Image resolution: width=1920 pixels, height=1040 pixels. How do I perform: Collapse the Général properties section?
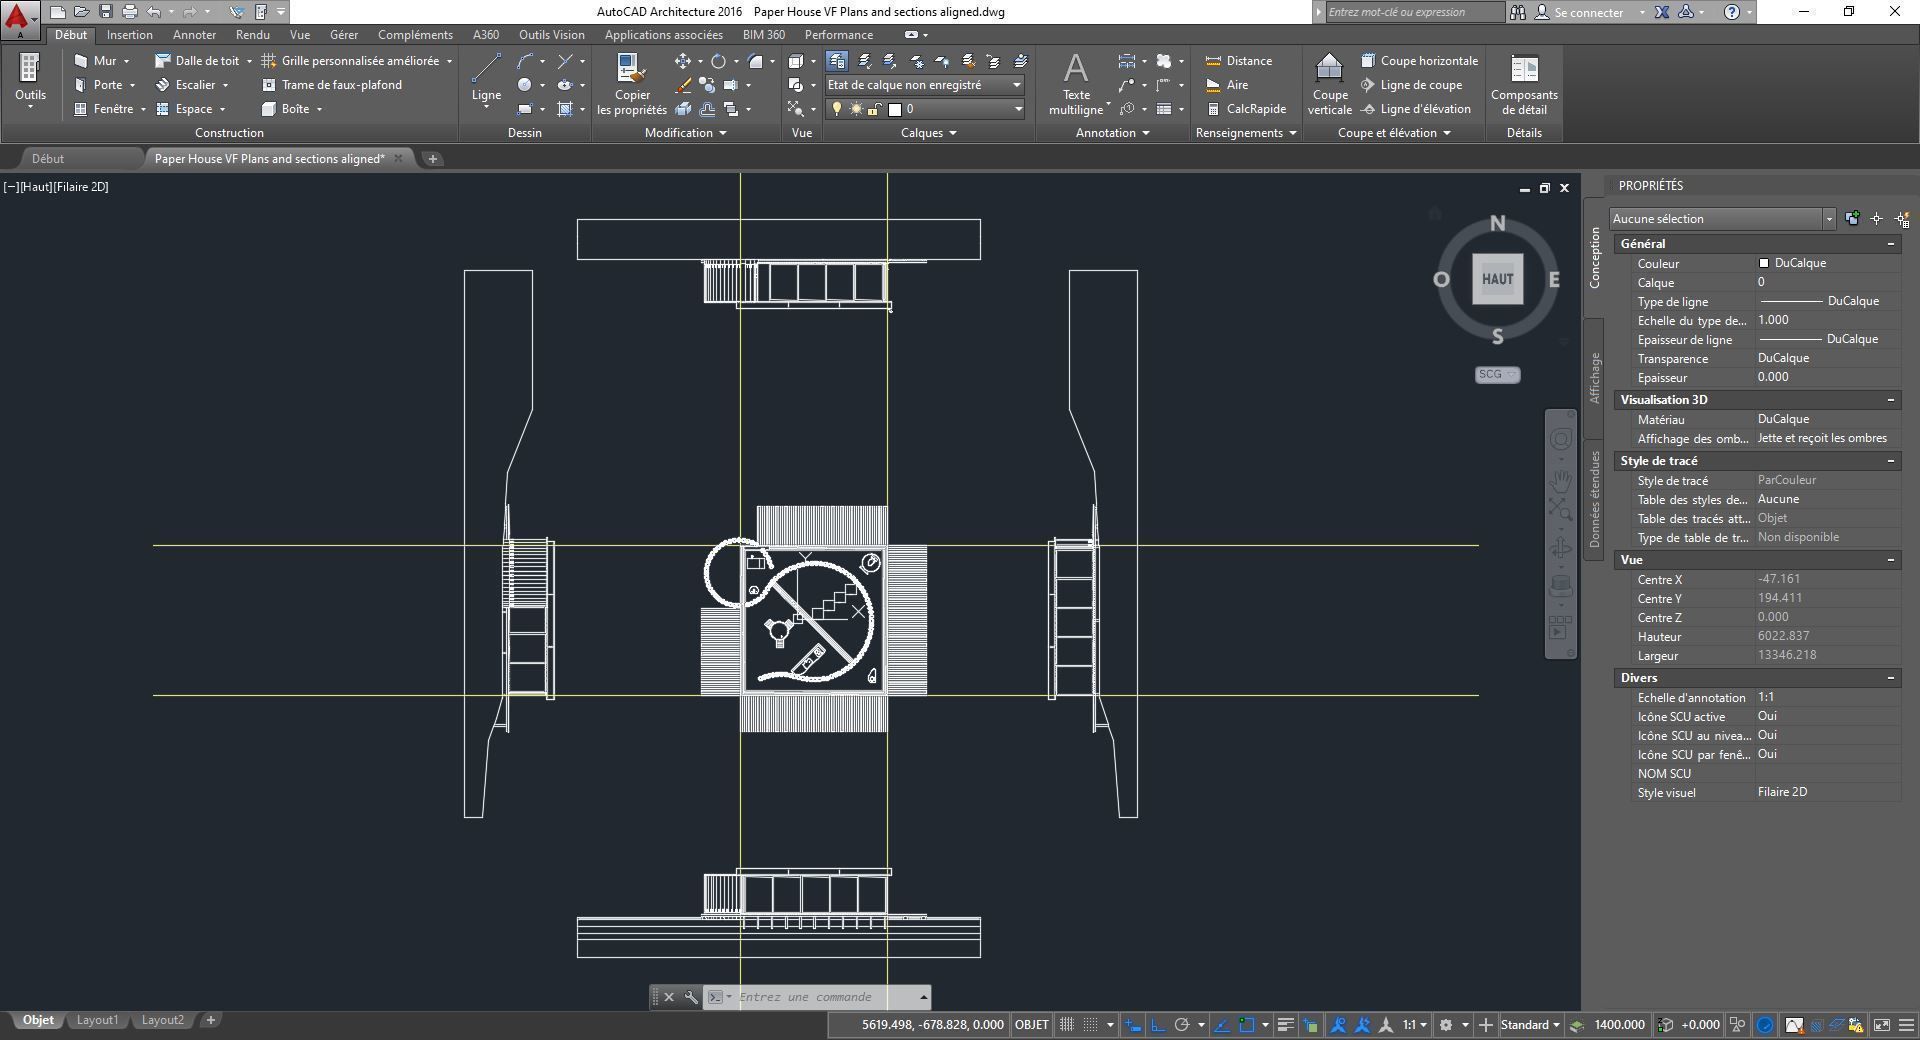pyautogui.click(x=1890, y=244)
